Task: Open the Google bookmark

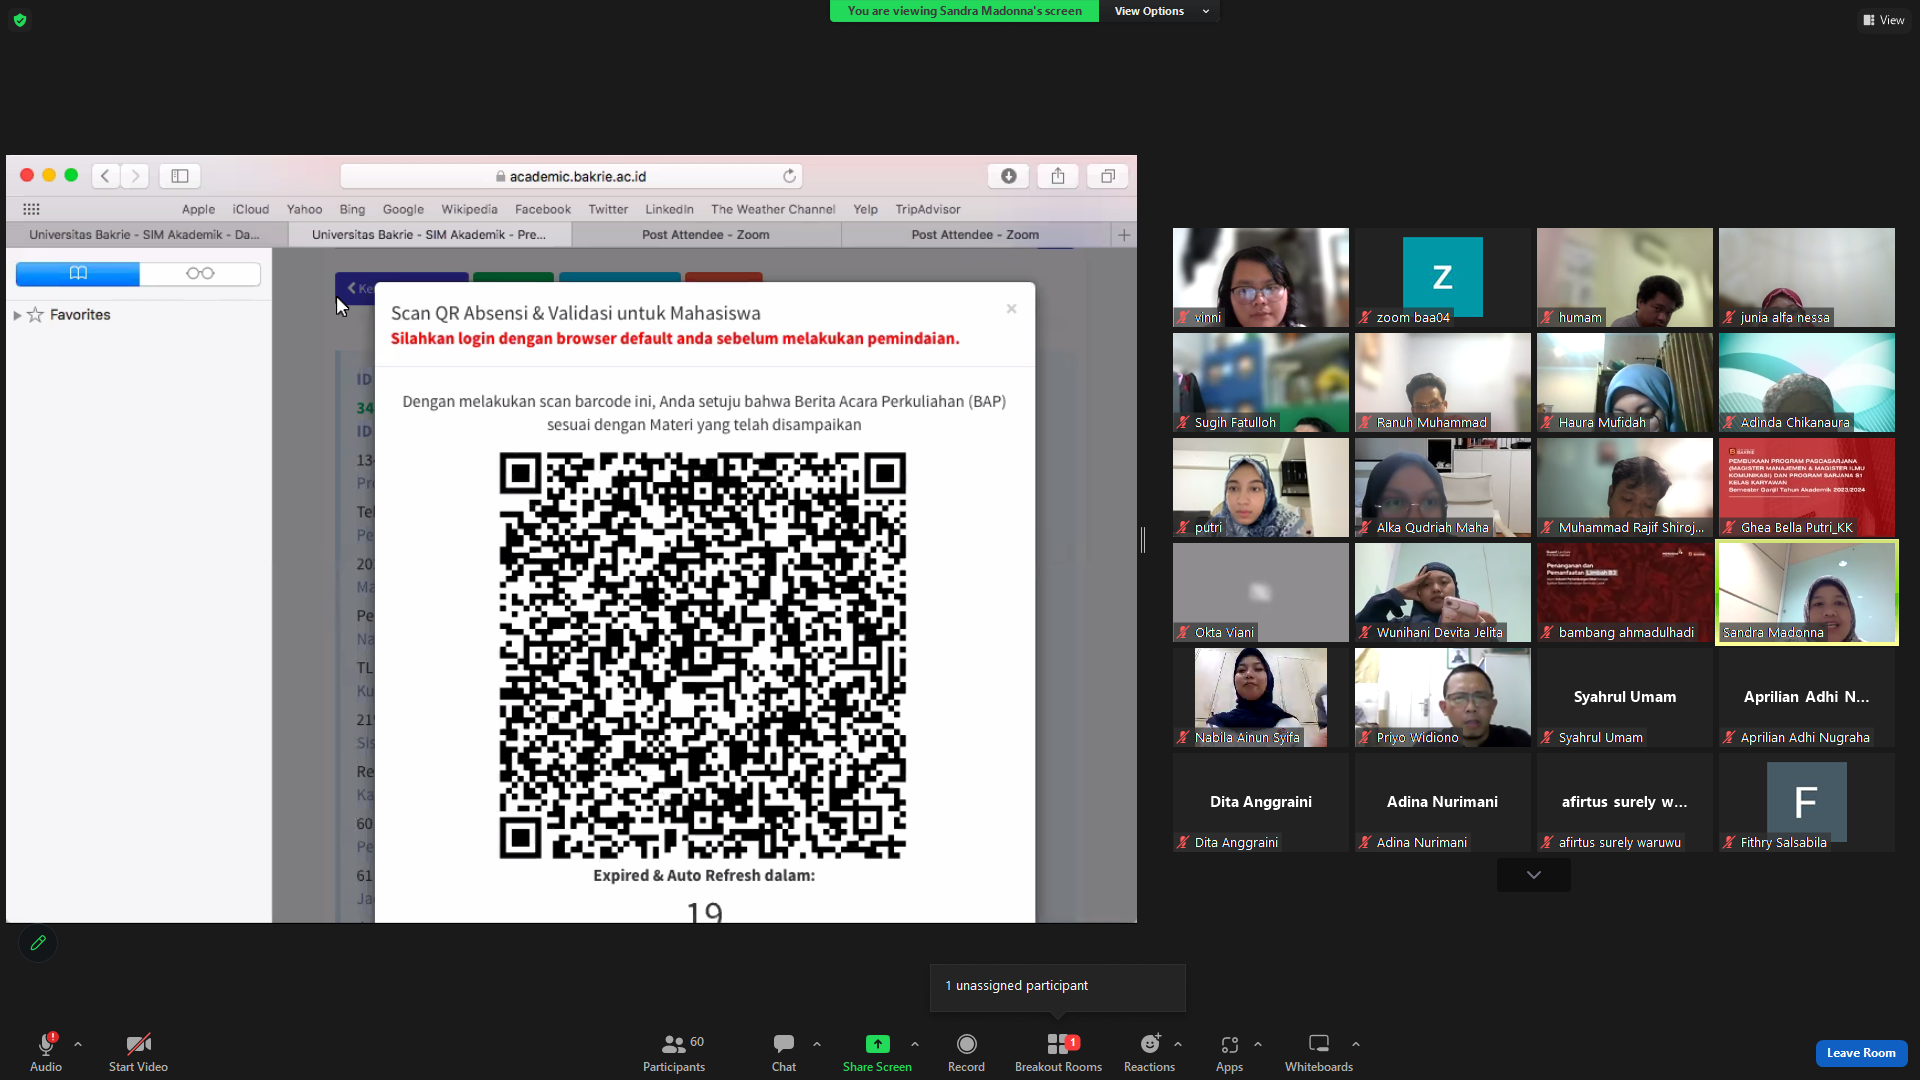Action: point(403,209)
